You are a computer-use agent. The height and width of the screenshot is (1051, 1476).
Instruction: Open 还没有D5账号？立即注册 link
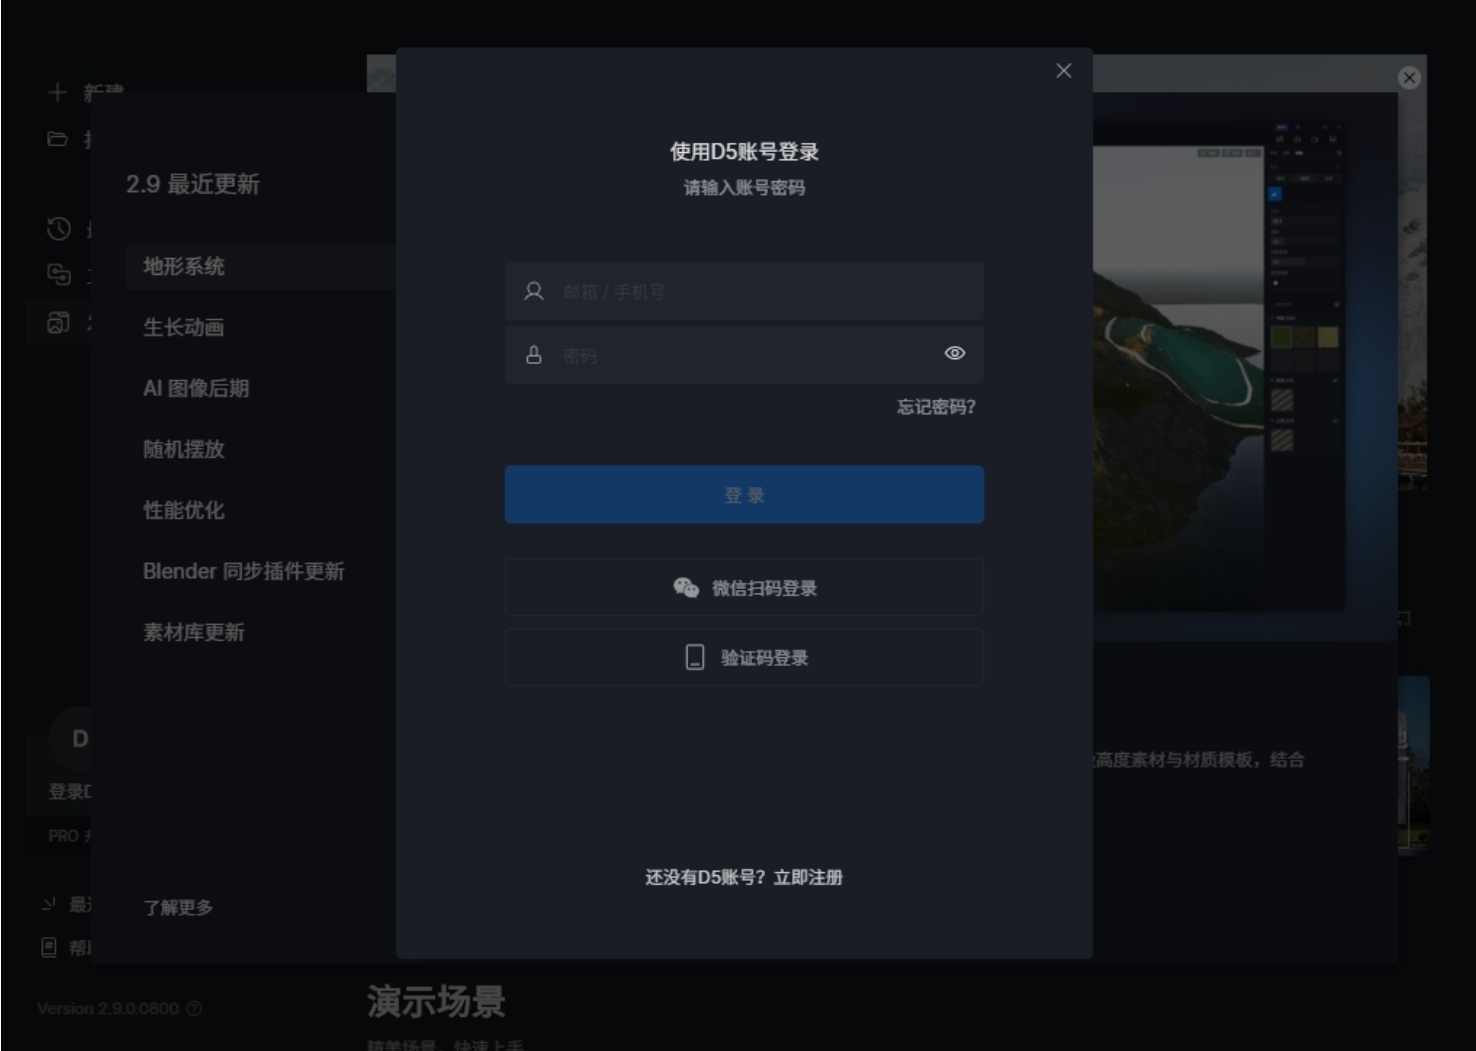click(744, 877)
